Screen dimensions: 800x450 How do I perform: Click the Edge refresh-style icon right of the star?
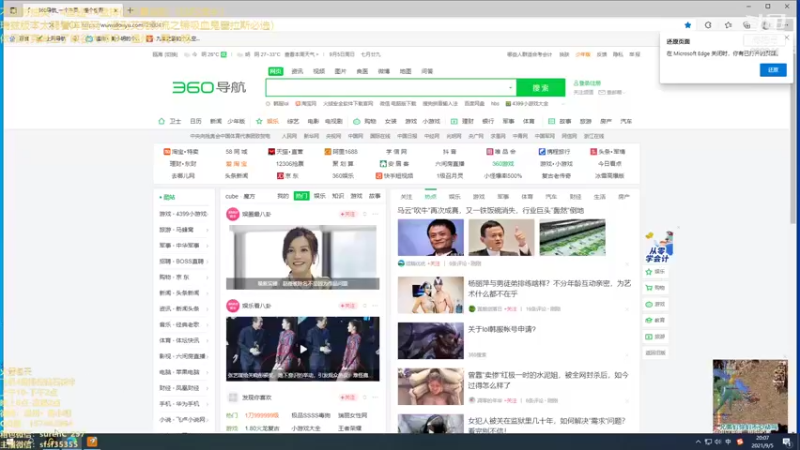tap(708, 25)
